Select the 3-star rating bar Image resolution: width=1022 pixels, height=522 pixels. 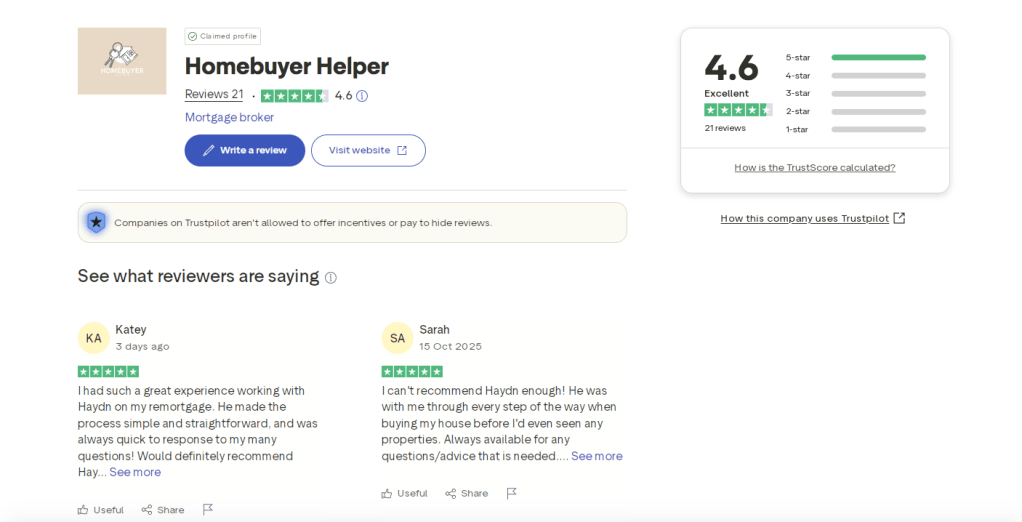[x=878, y=93]
